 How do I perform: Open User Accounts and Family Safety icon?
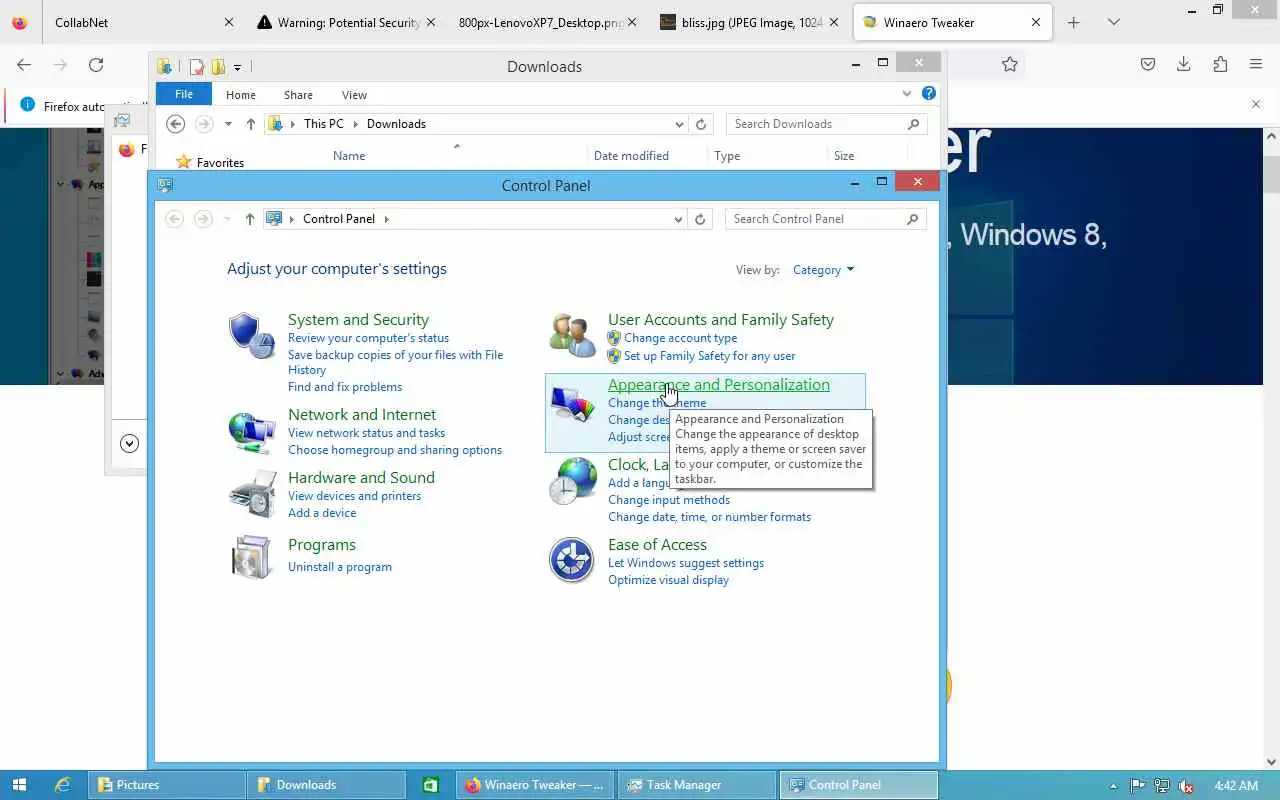tap(572, 336)
